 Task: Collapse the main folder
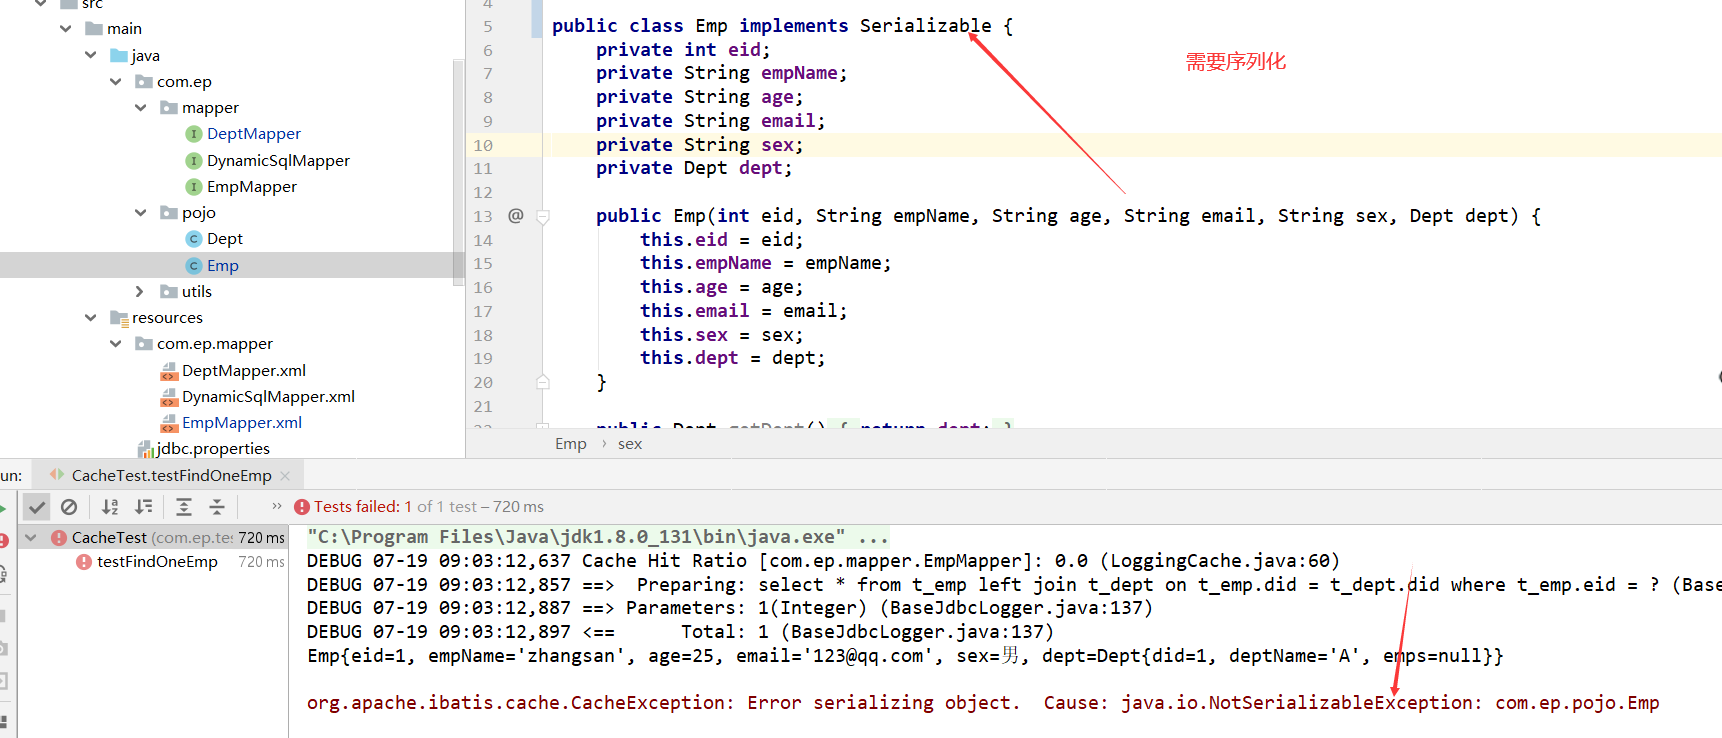click(66, 29)
